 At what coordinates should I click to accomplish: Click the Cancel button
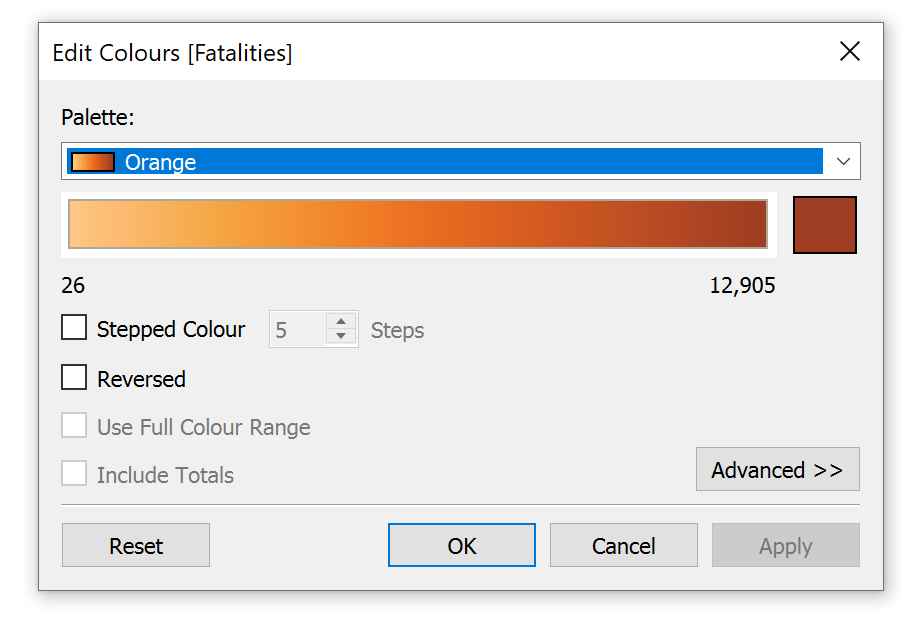(623, 546)
